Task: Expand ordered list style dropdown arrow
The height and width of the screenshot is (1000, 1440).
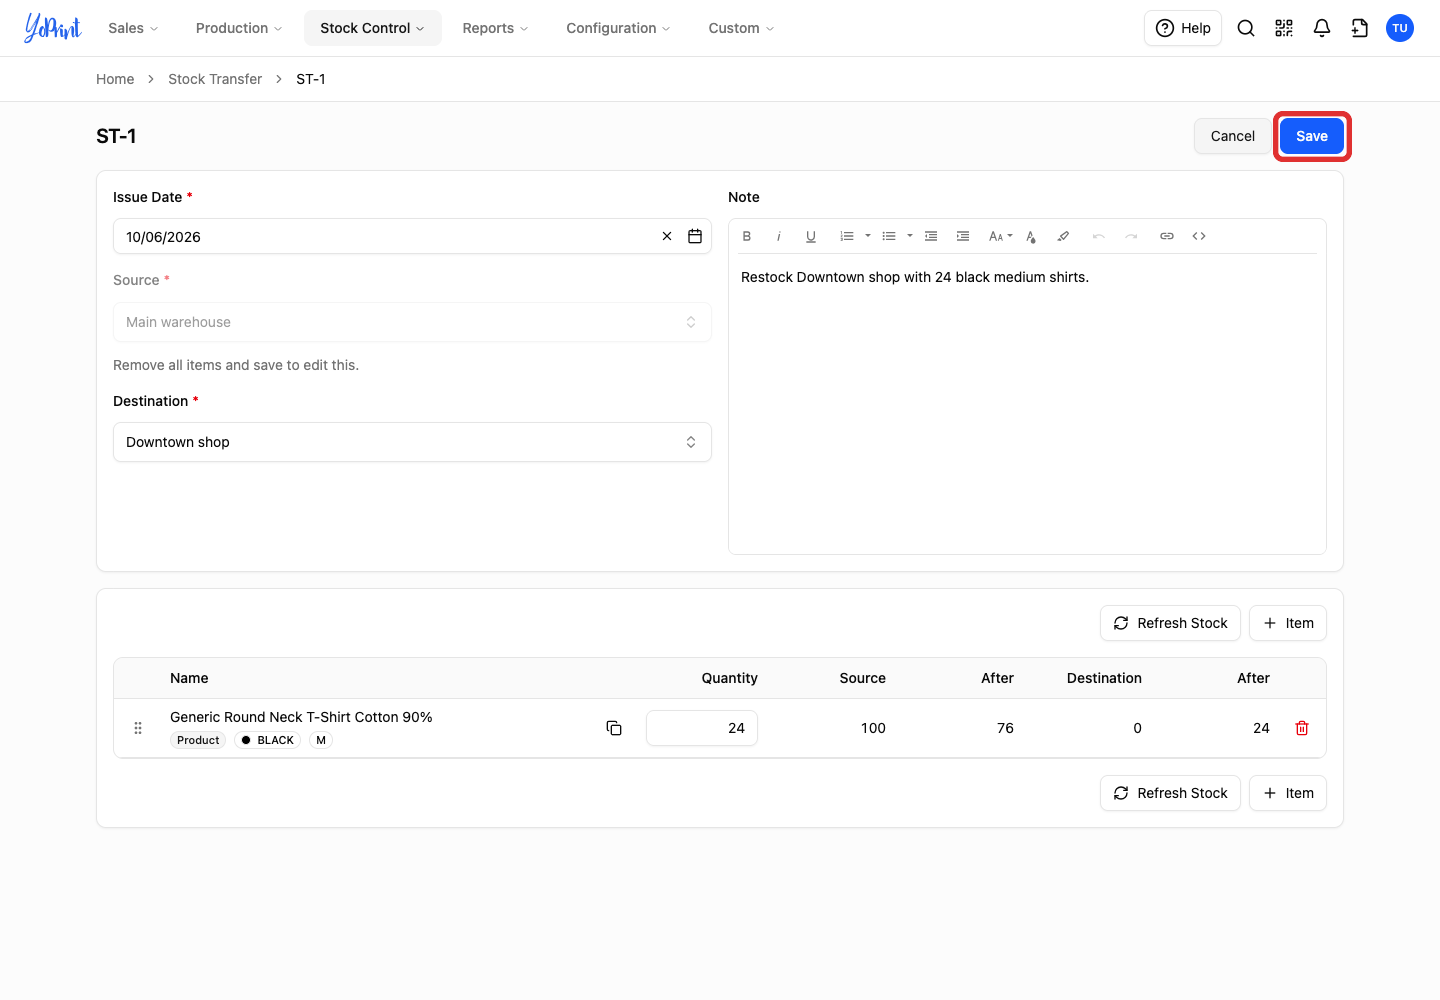Action: [868, 236]
